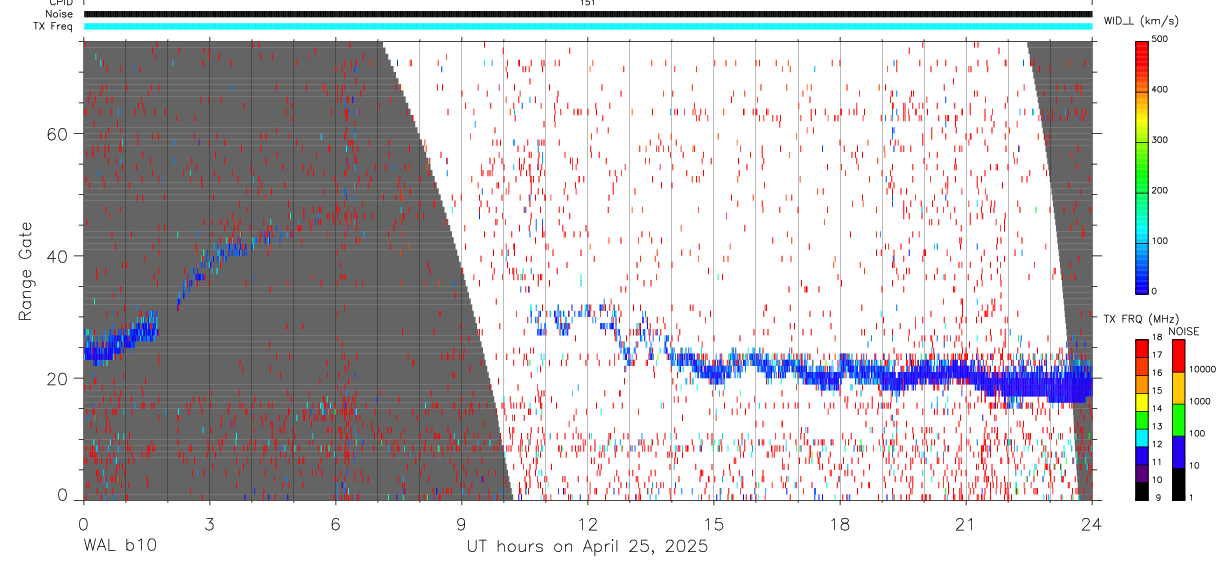
Task: Click the 20 tick on Range Gate axis
Action: [x=56, y=378]
